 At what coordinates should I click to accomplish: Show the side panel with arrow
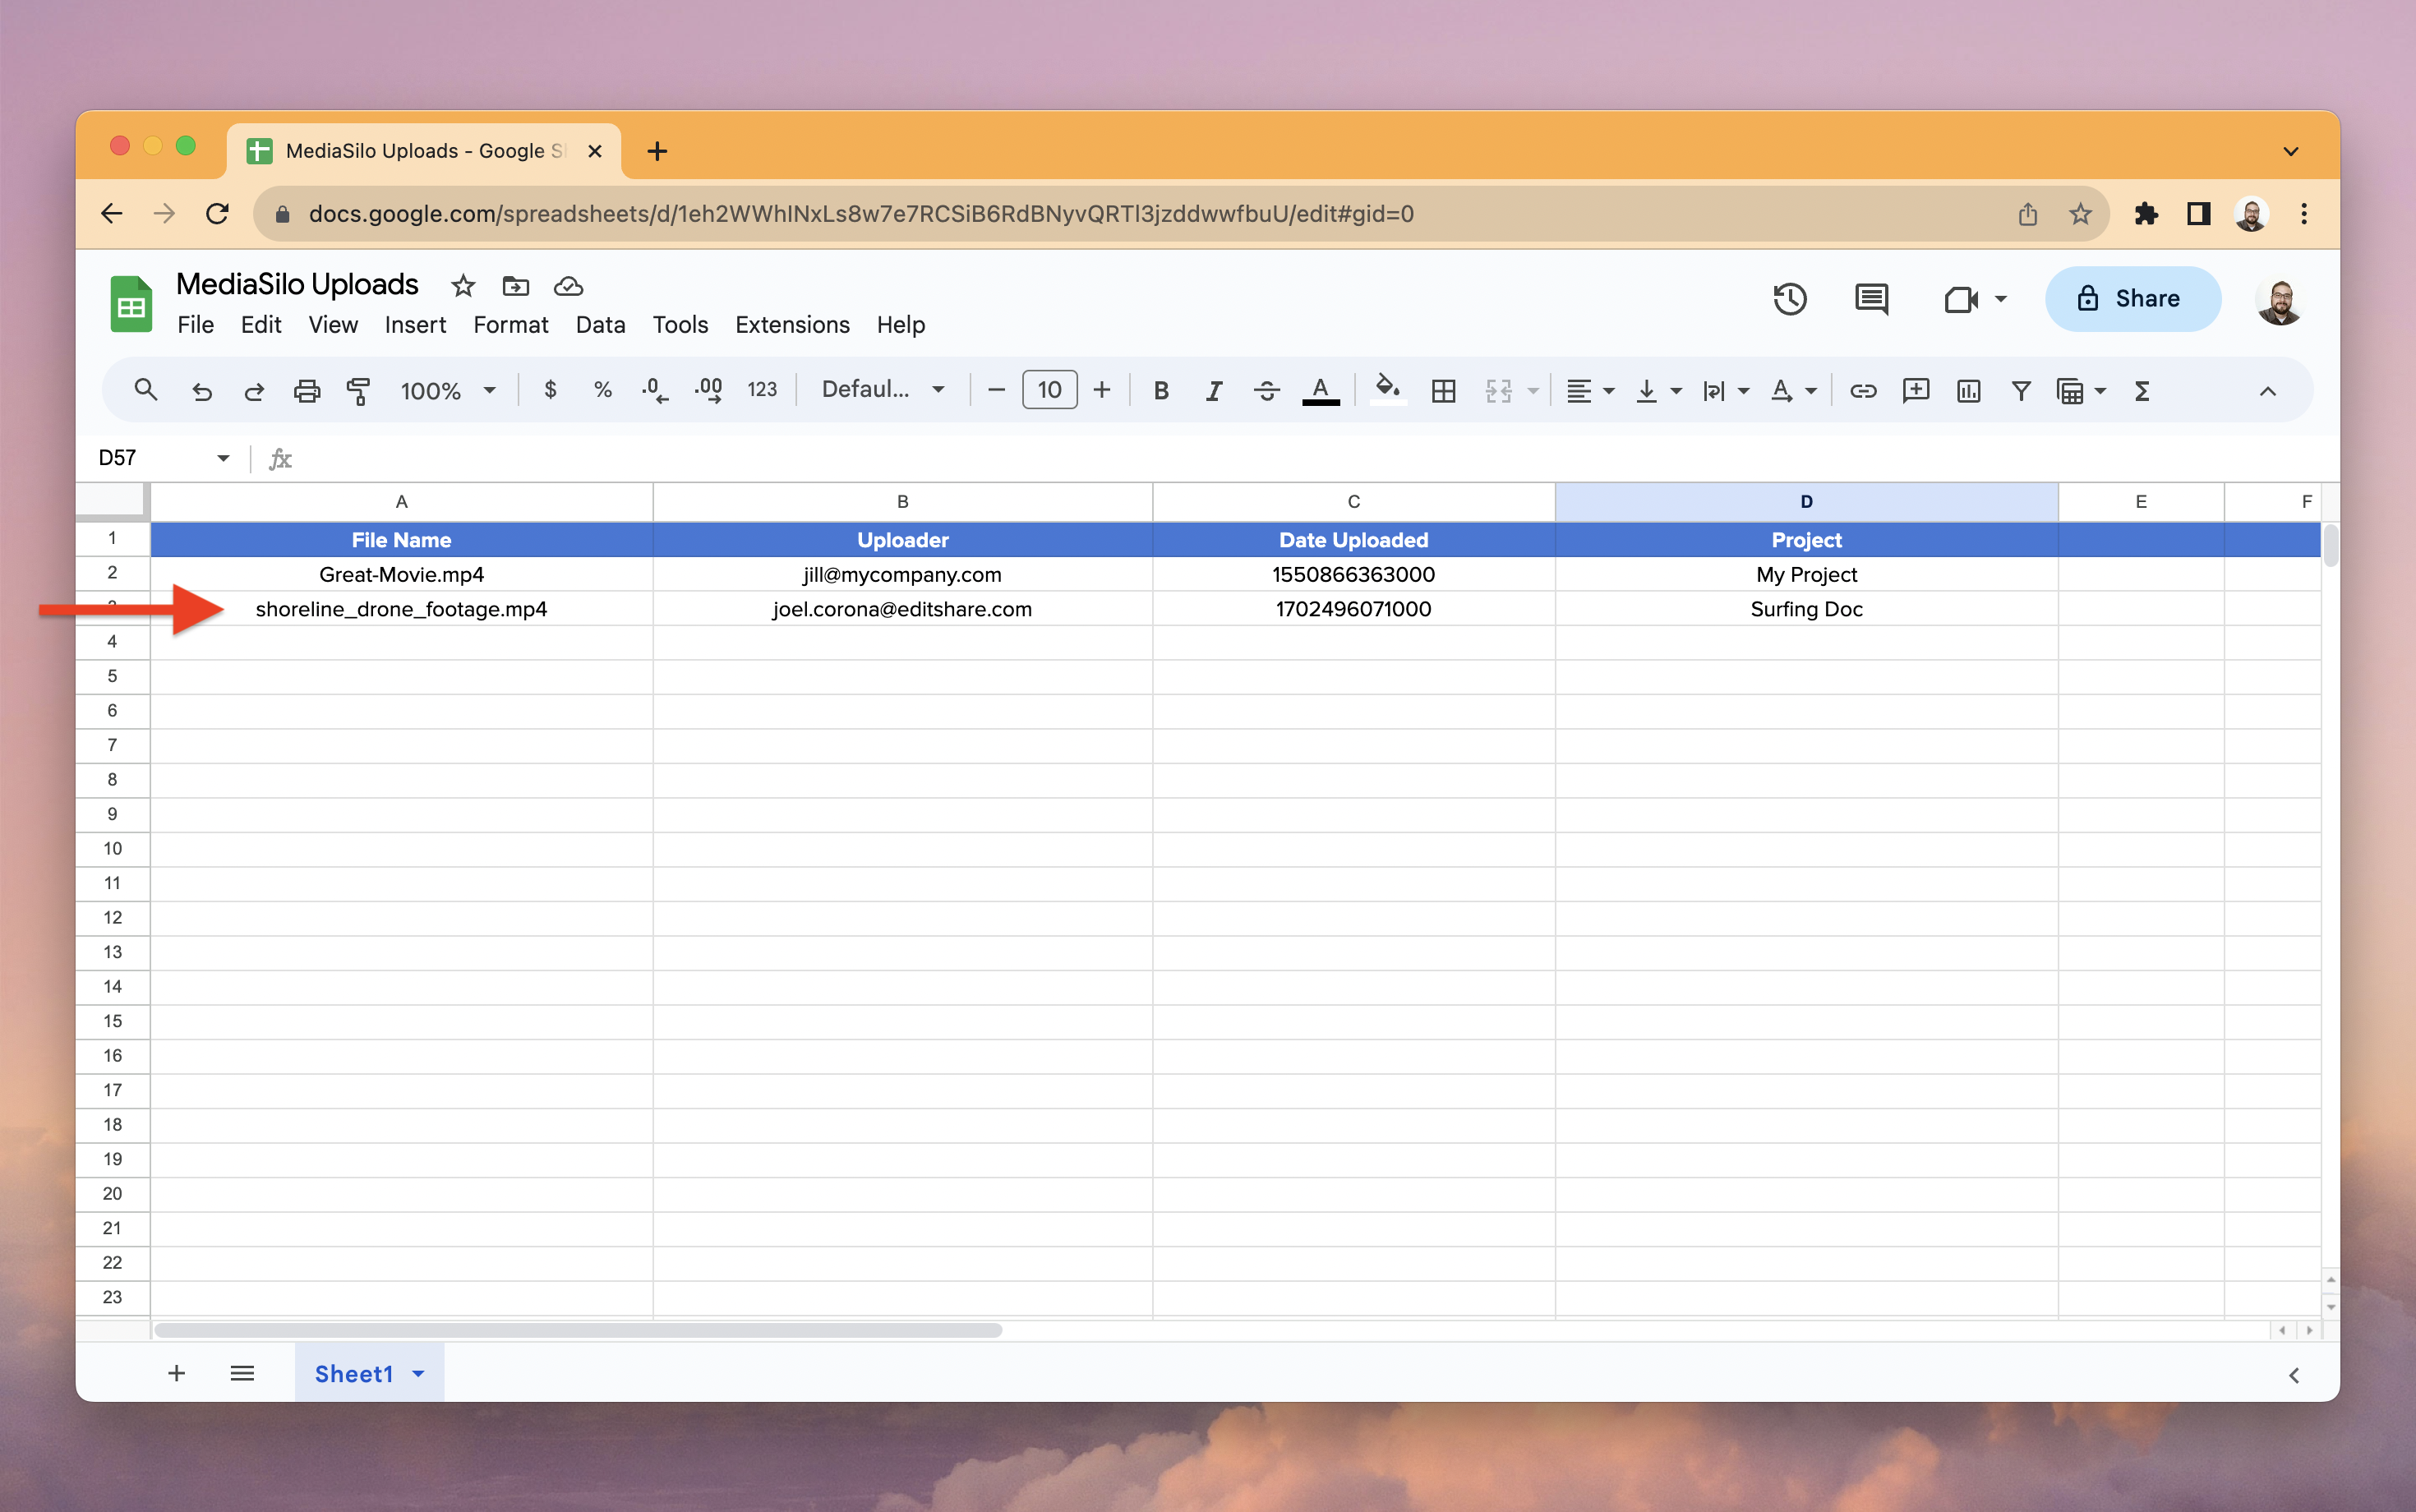2294,1375
